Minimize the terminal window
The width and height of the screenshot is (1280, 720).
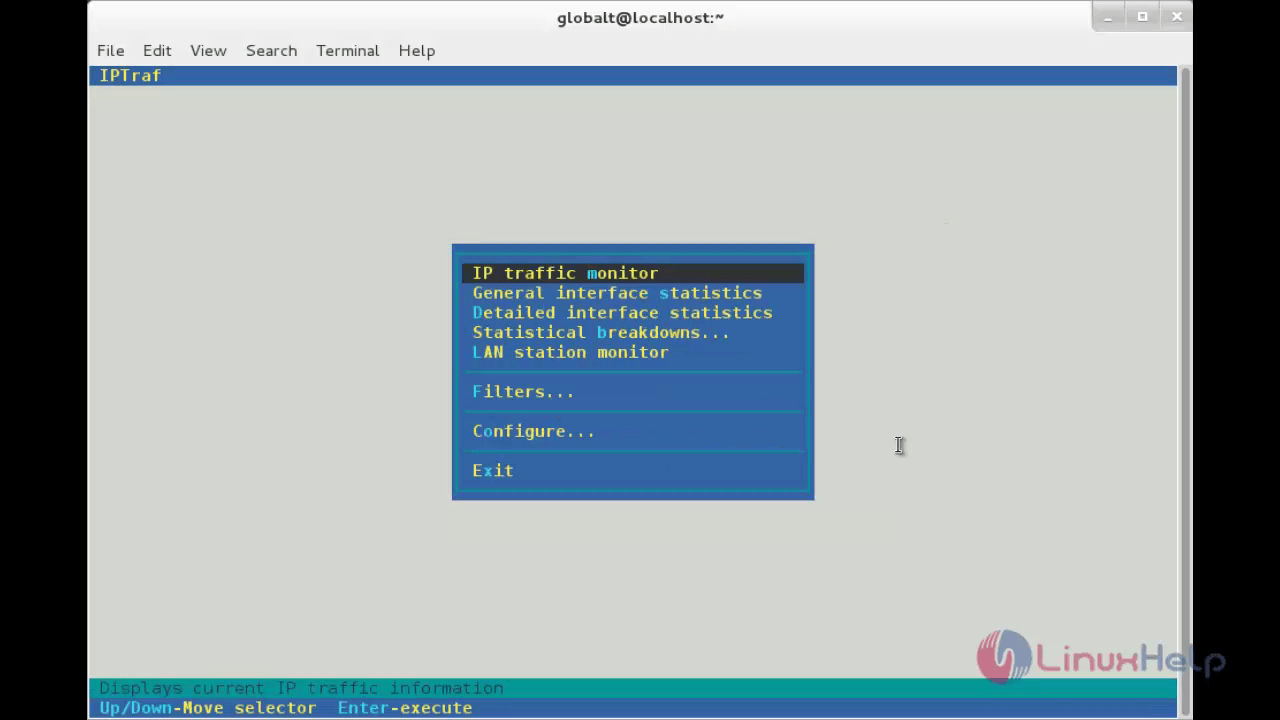(1108, 17)
